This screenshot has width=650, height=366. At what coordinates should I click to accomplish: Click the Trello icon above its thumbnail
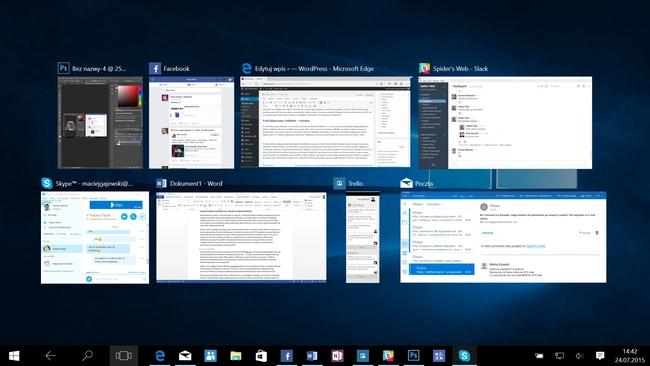[x=340, y=183]
